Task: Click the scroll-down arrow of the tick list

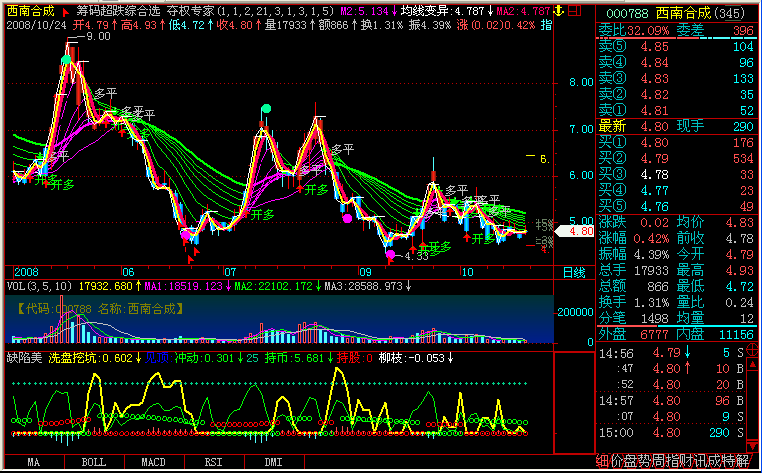Action: [x=752, y=445]
